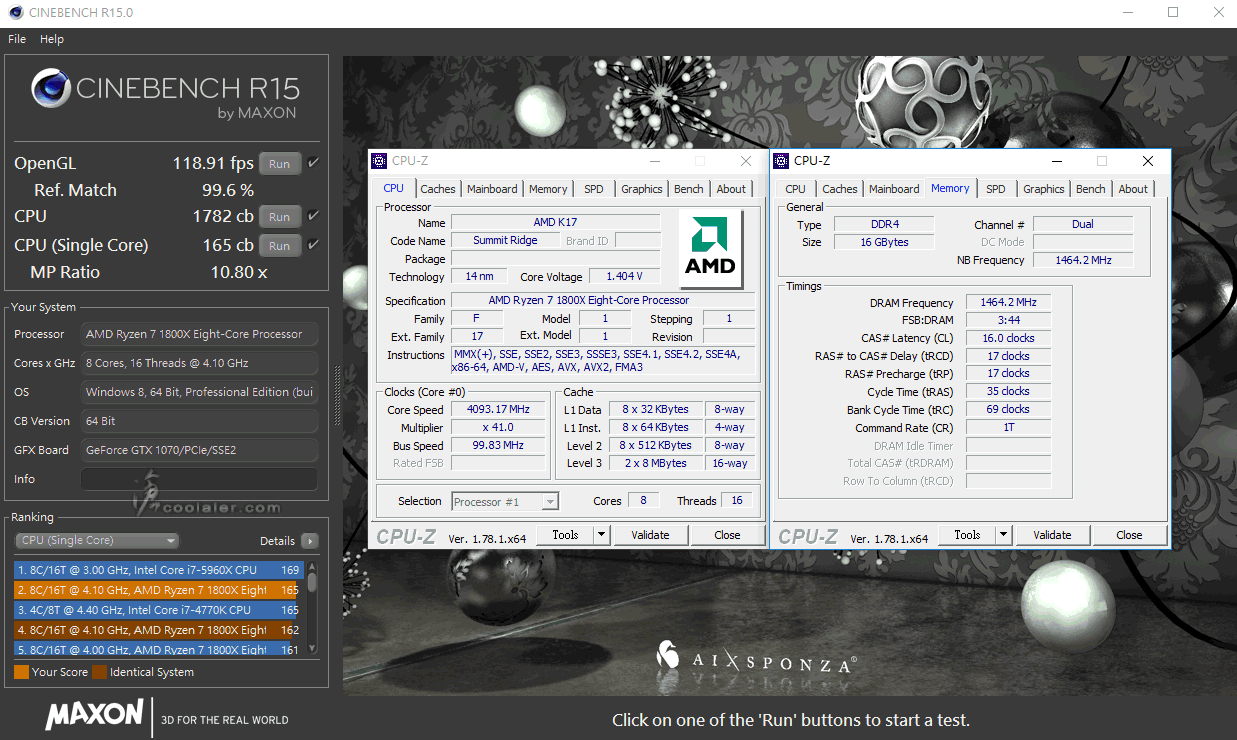
Task: Select ranking row 1, Intel Core i7-5960X
Action: [159, 570]
